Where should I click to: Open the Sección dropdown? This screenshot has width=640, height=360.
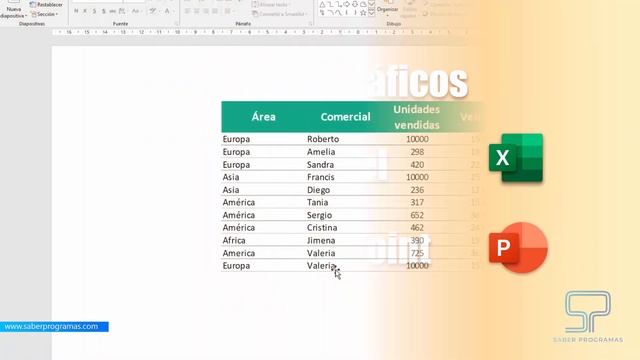pyautogui.click(x=44, y=14)
